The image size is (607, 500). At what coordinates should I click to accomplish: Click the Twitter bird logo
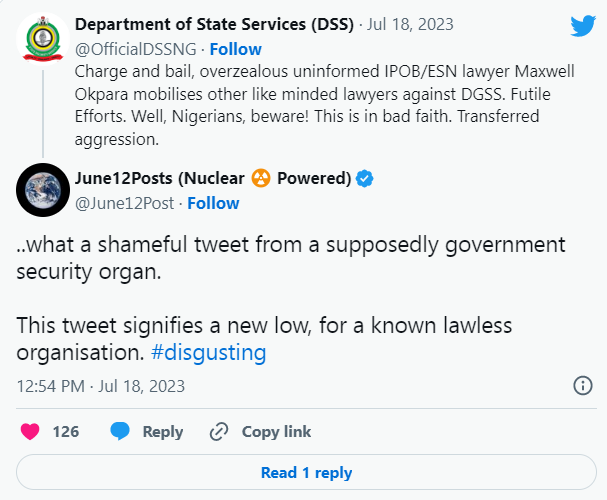point(583,27)
